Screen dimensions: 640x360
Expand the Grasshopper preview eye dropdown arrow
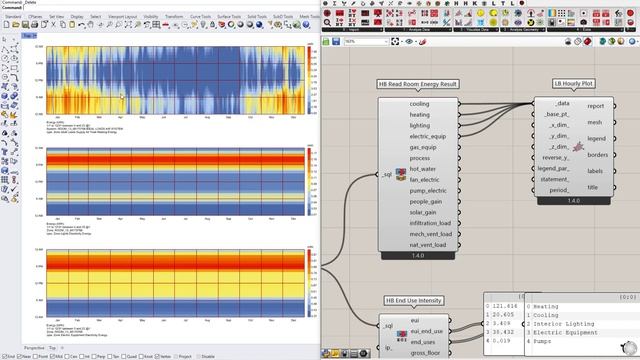(x=416, y=42)
